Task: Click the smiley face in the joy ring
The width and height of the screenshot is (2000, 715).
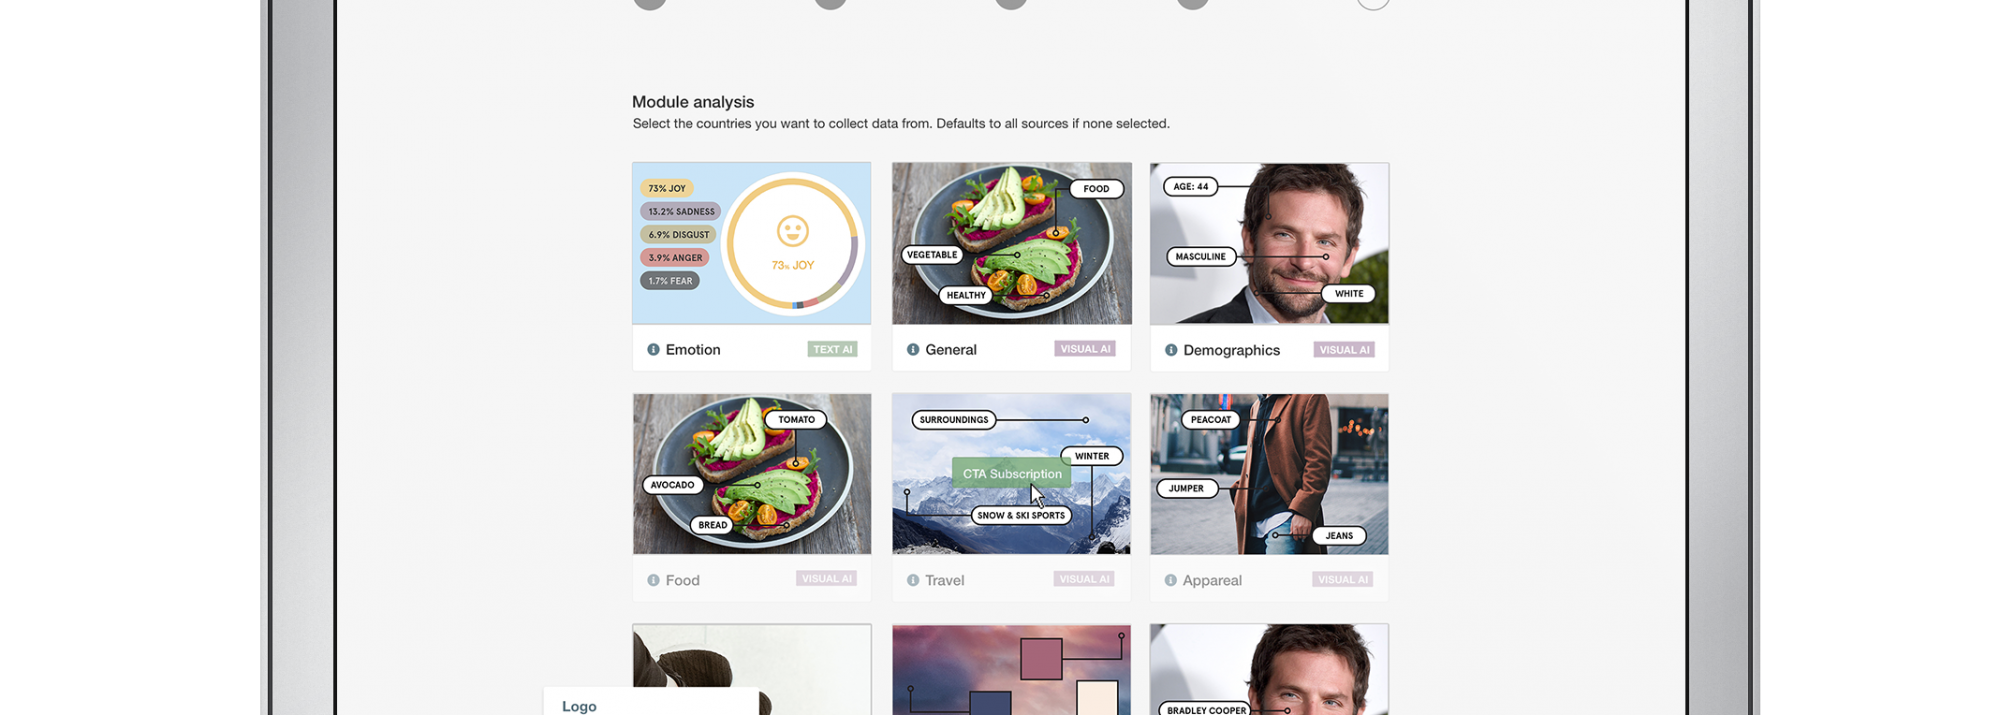Action: [792, 231]
